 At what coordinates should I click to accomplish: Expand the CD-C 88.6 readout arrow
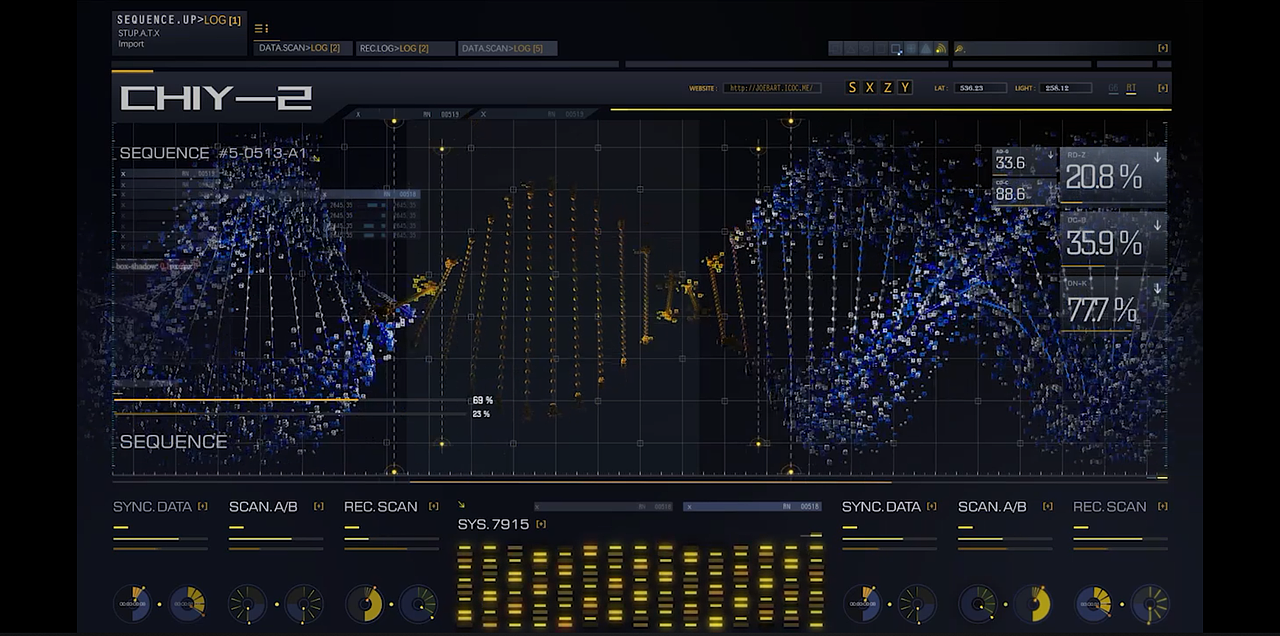(1050, 188)
